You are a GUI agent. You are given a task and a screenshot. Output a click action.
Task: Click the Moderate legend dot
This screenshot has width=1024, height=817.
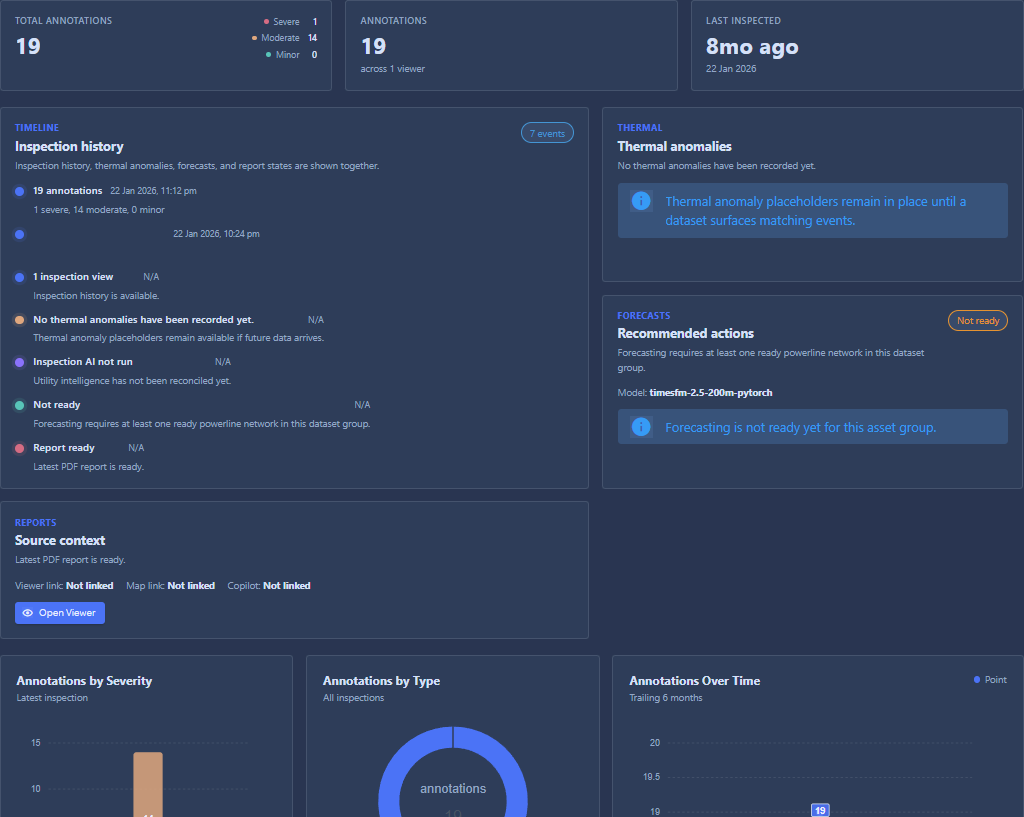pyautogui.click(x=254, y=38)
